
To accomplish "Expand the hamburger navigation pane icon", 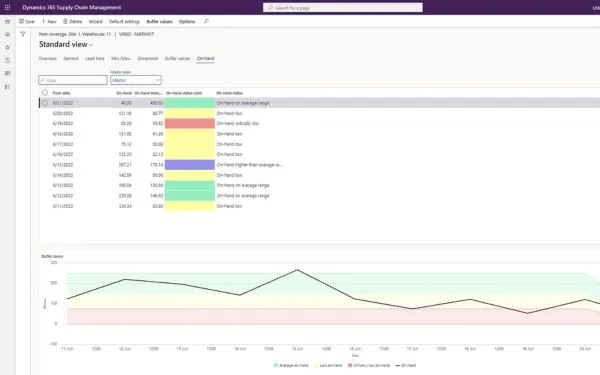I will [x=7, y=22].
